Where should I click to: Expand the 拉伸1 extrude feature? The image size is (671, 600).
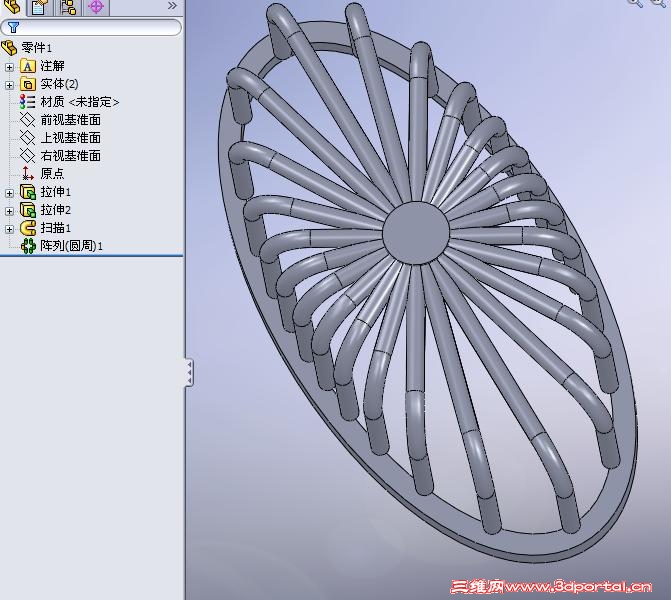pyautogui.click(x=9, y=193)
